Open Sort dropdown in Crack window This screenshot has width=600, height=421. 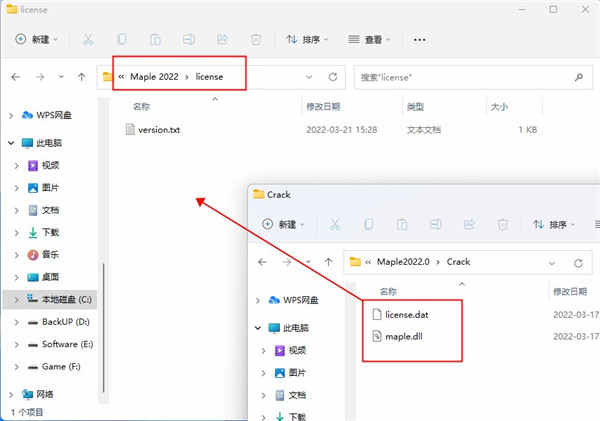pos(554,224)
